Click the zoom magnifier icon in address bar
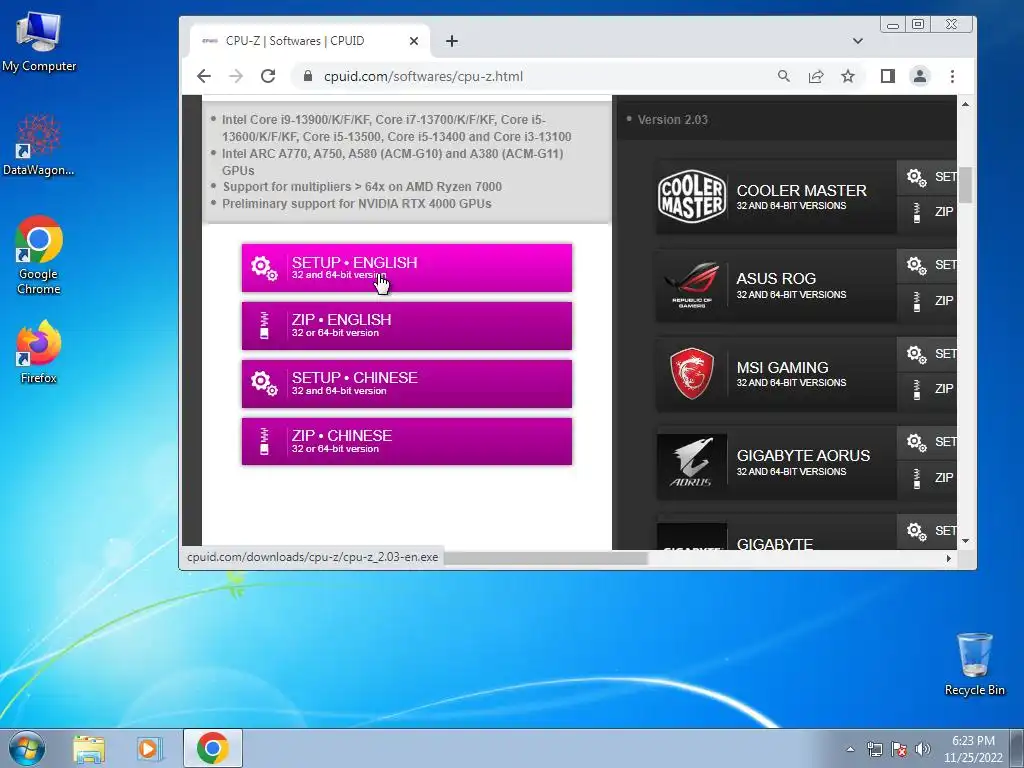1024x768 pixels. 784,76
